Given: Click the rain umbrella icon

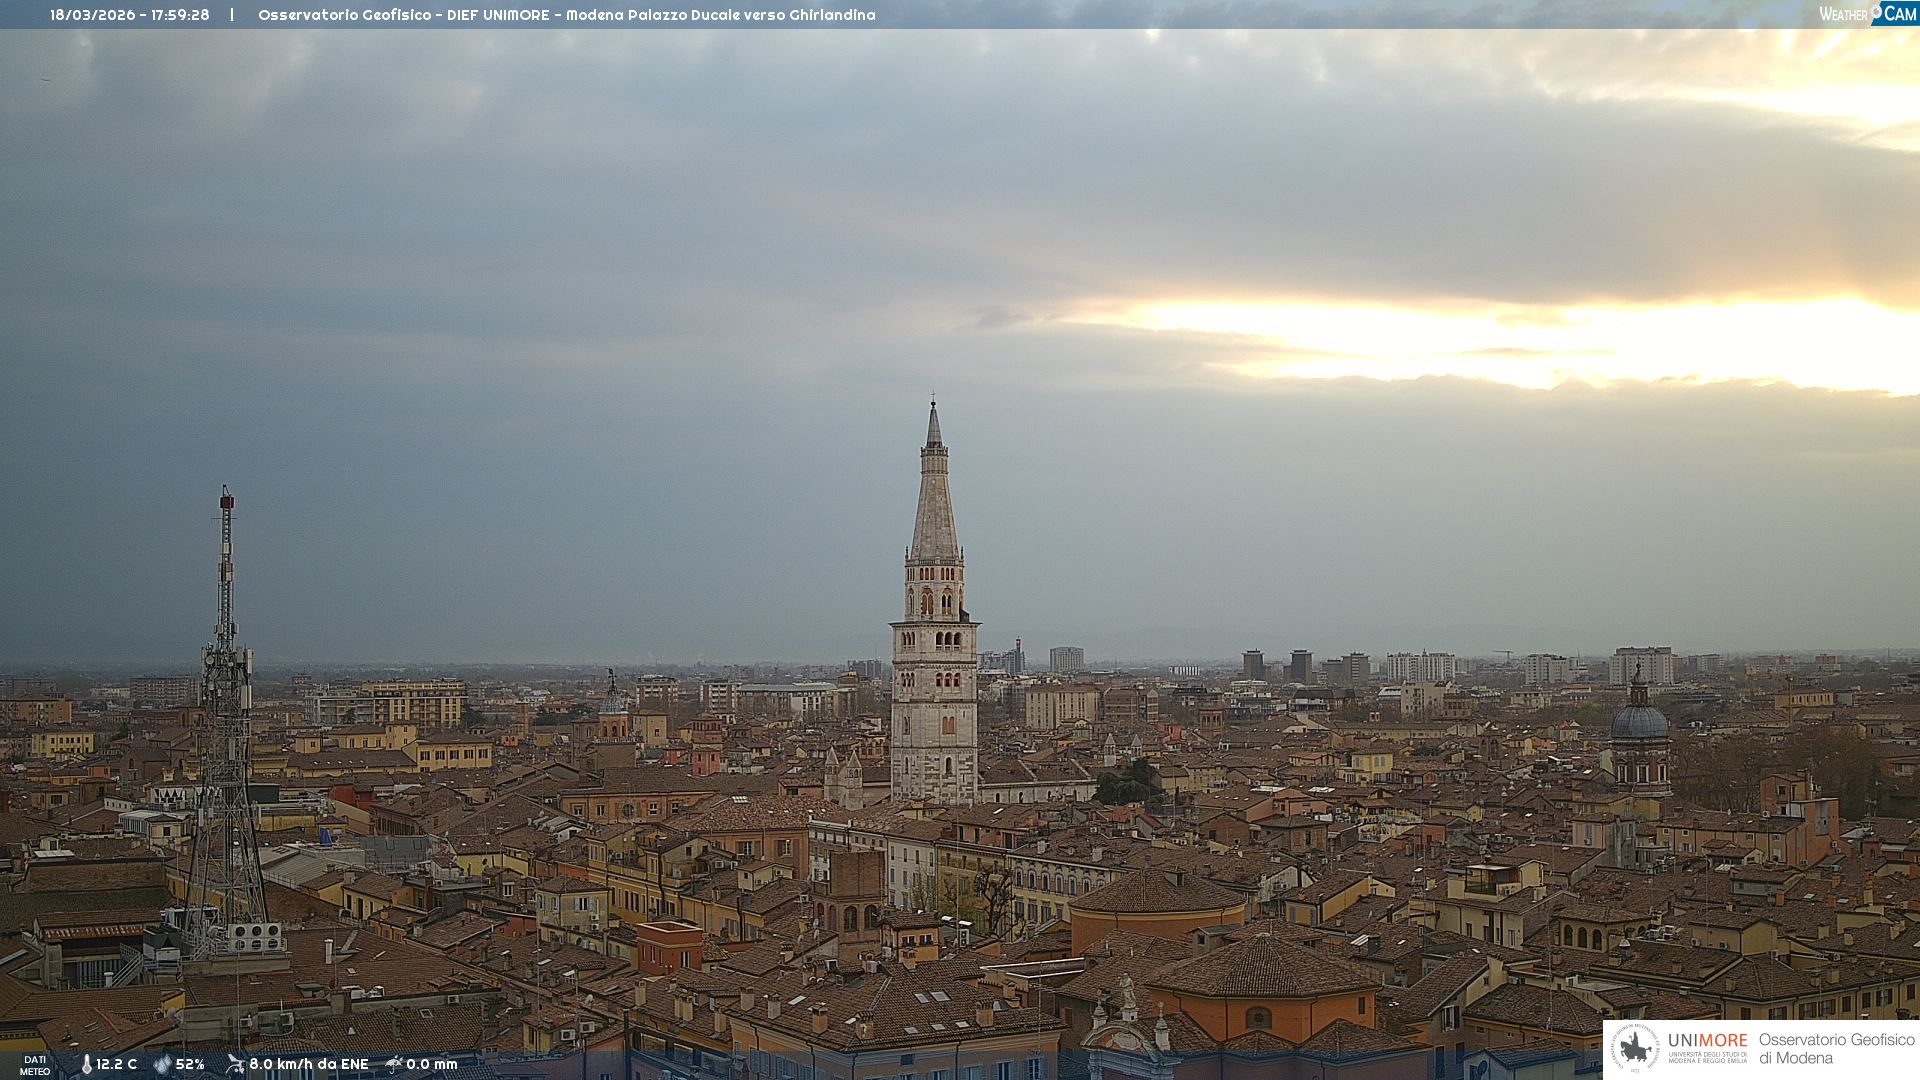Looking at the screenshot, I should pyautogui.click(x=394, y=1064).
